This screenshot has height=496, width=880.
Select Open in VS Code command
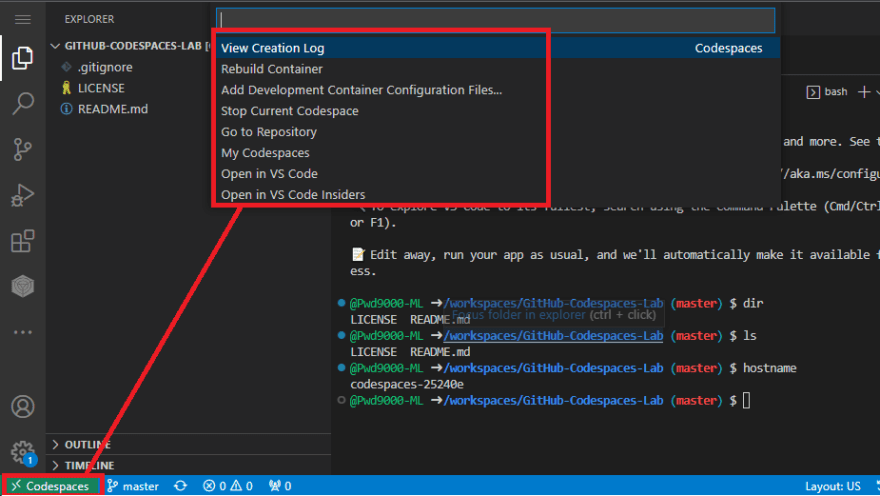point(497,174)
